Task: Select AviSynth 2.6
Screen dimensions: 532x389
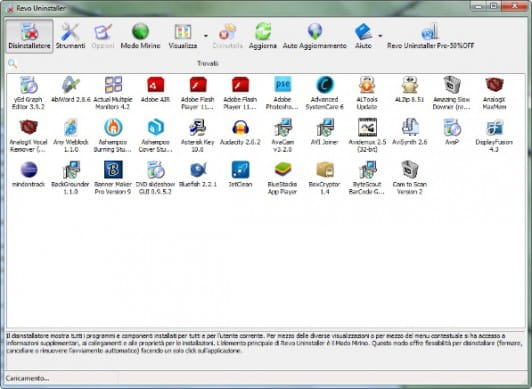Action: (x=410, y=132)
